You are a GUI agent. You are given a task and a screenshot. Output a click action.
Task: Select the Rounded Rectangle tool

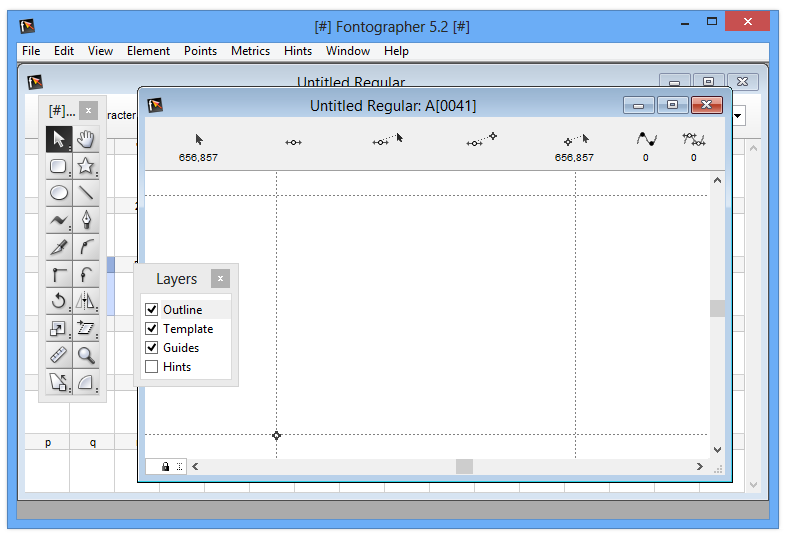click(59, 166)
